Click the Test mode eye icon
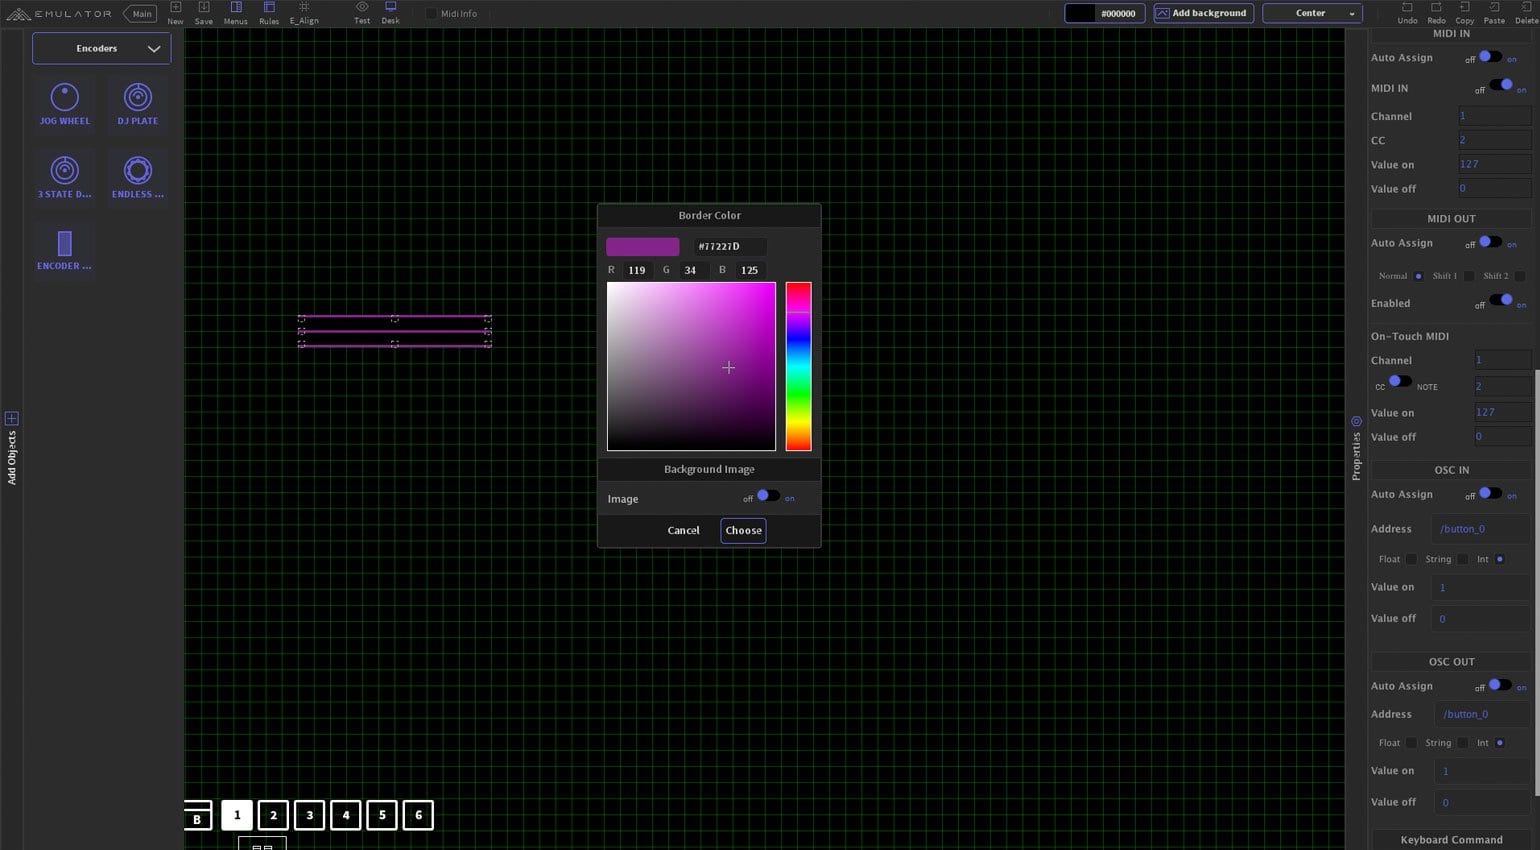 [x=362, y=8]
